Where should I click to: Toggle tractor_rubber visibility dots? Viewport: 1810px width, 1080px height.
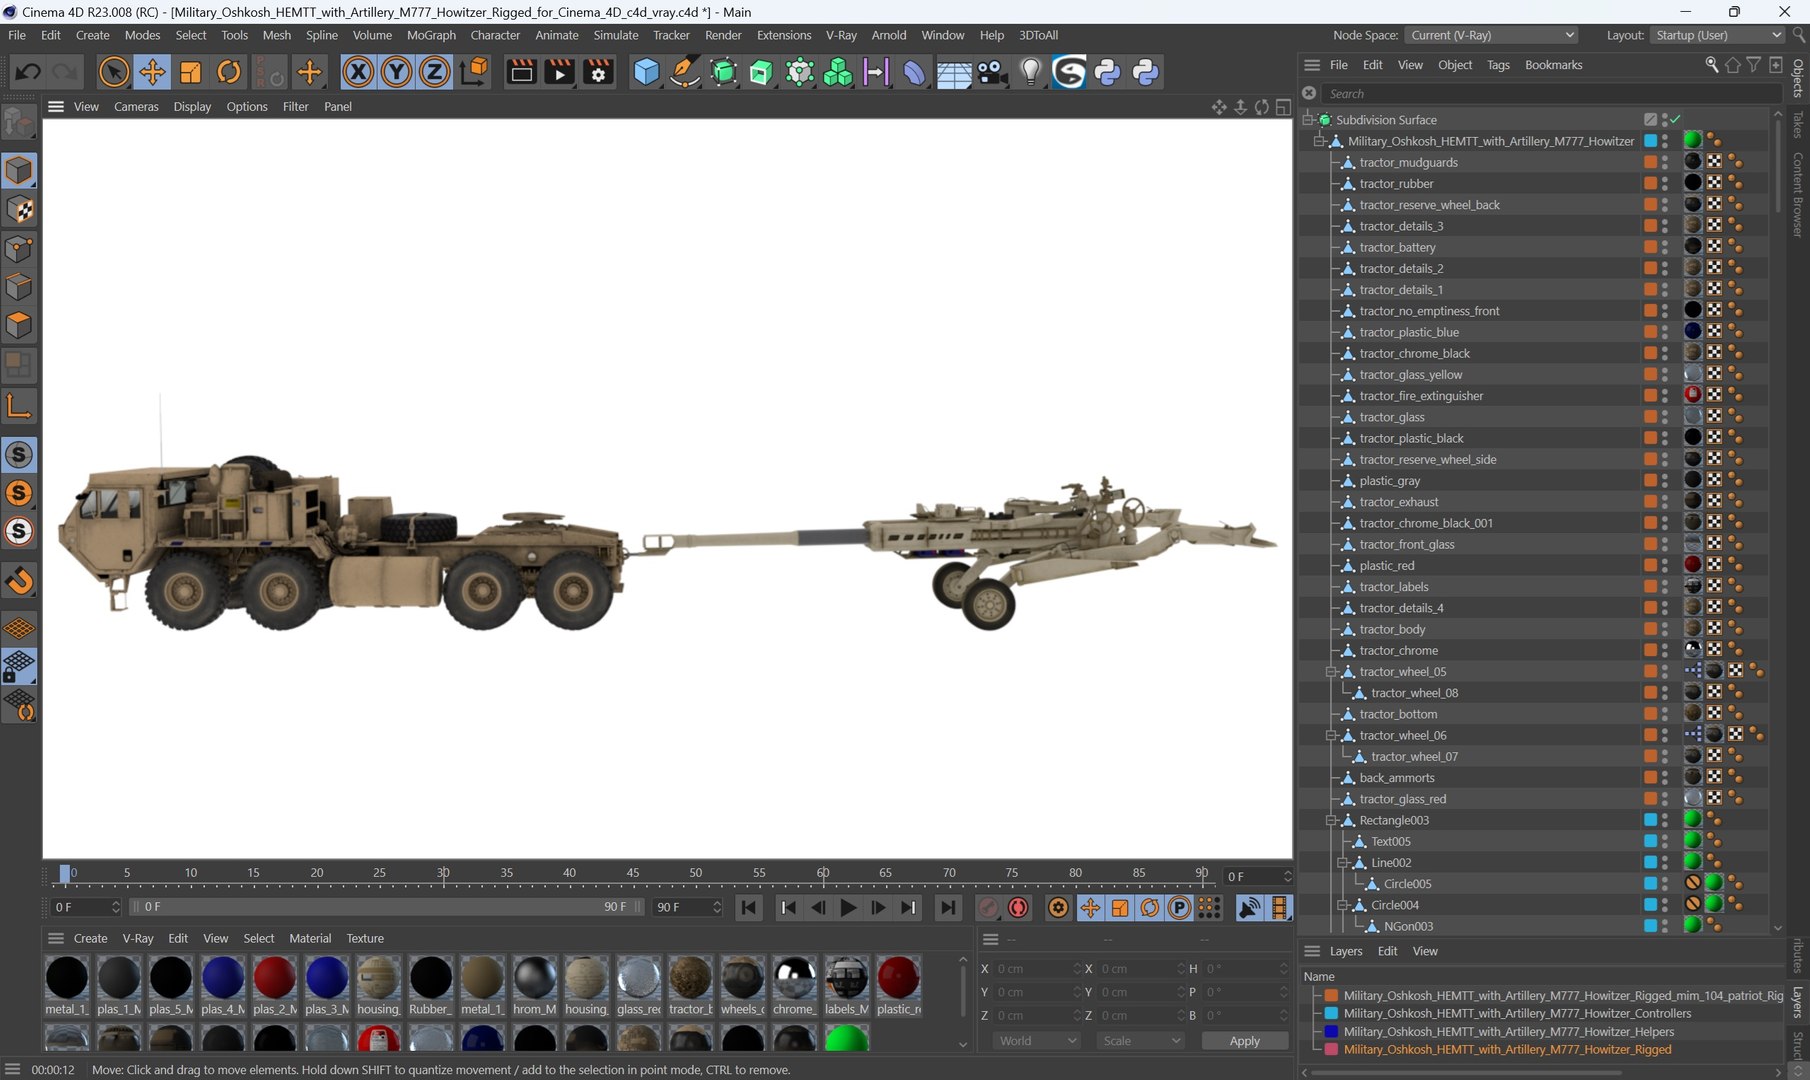point(1665,184)
